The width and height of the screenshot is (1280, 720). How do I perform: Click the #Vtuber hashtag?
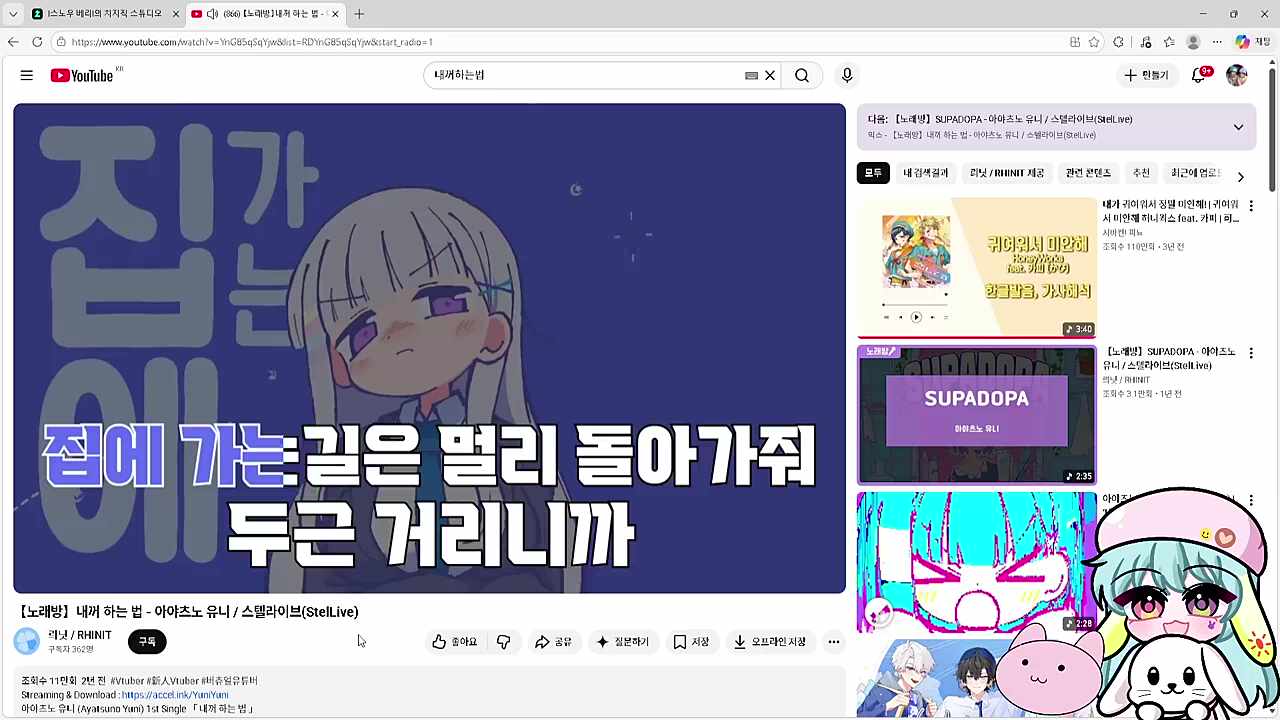click(128, 681)
